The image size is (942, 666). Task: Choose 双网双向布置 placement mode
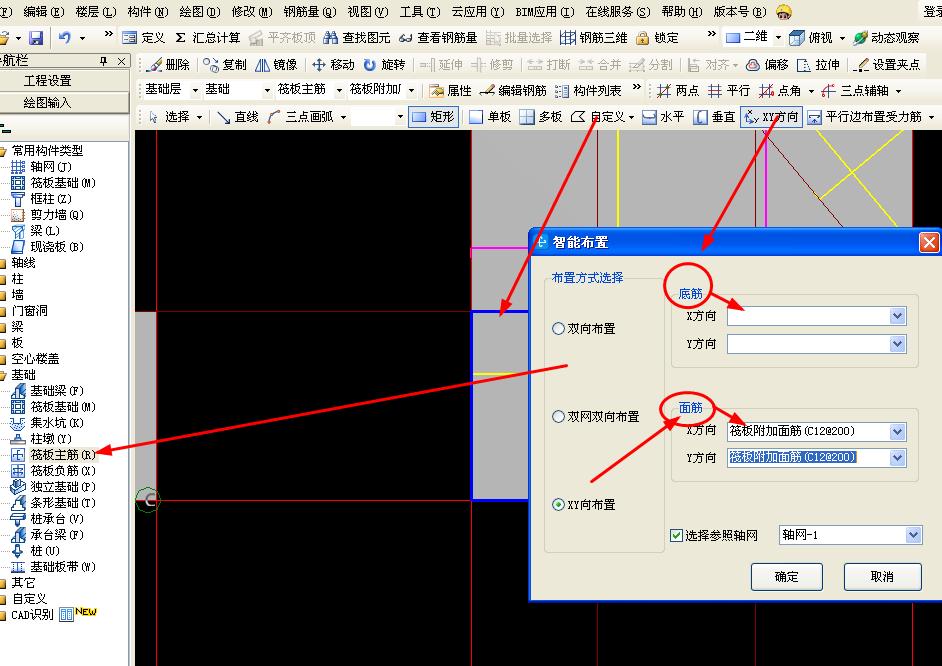(558, 418)
